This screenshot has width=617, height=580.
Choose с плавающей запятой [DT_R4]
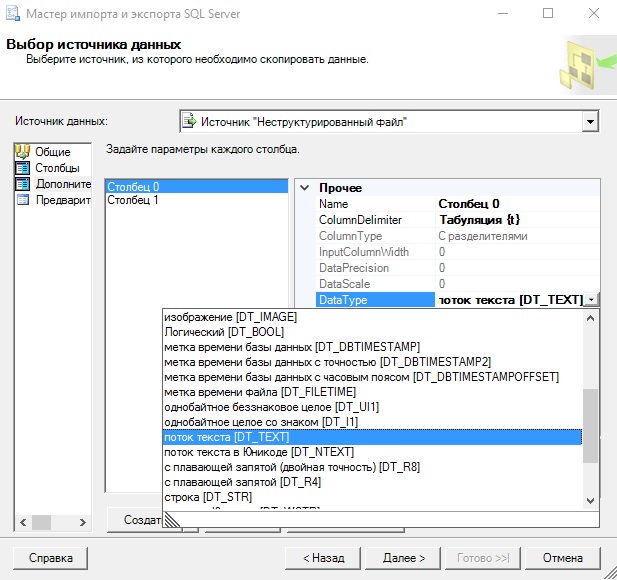[372, 482]
